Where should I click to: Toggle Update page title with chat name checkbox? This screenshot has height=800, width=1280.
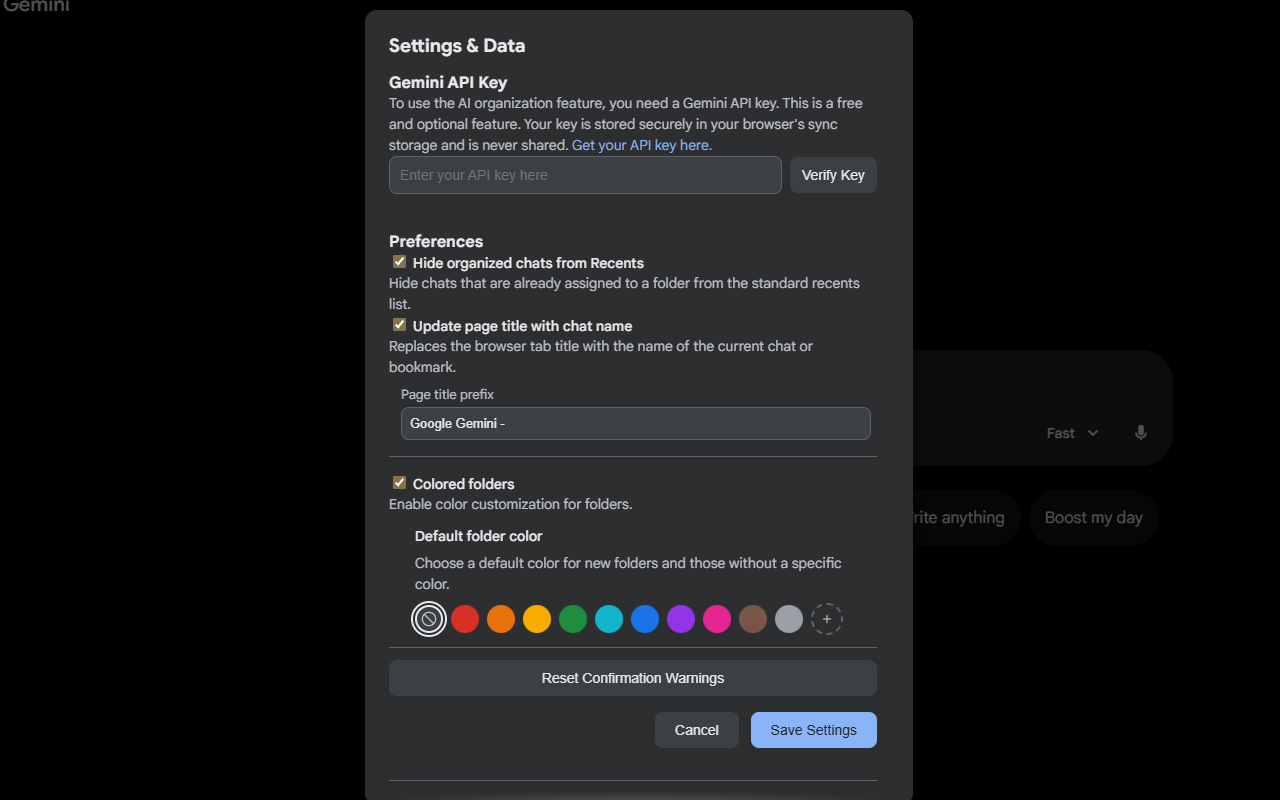pos(400,325)
